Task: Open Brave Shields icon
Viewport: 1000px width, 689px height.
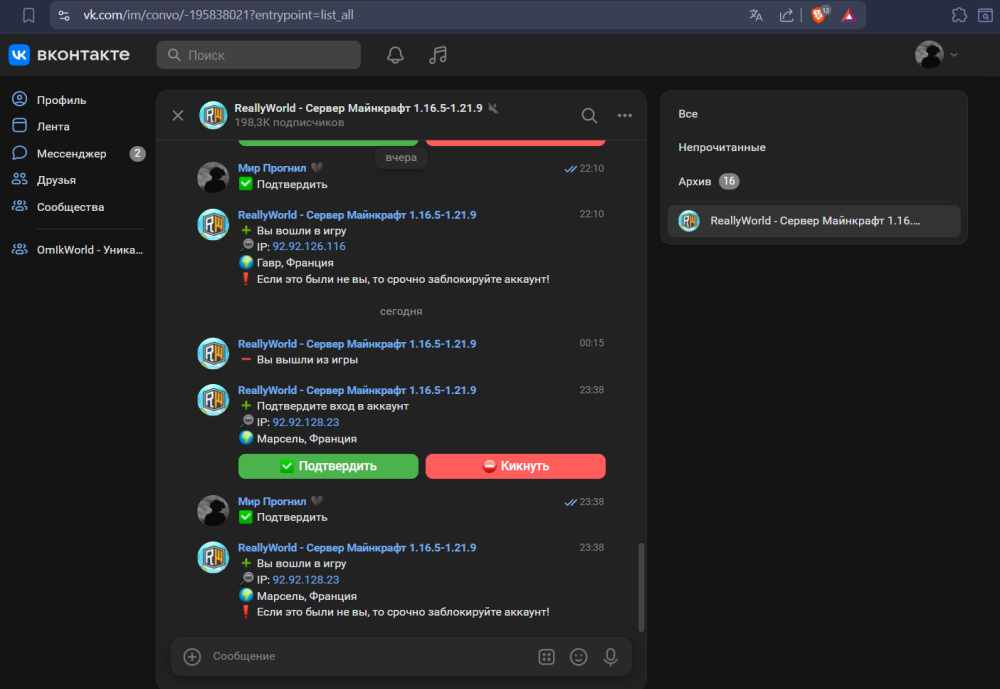Action: 819,15
